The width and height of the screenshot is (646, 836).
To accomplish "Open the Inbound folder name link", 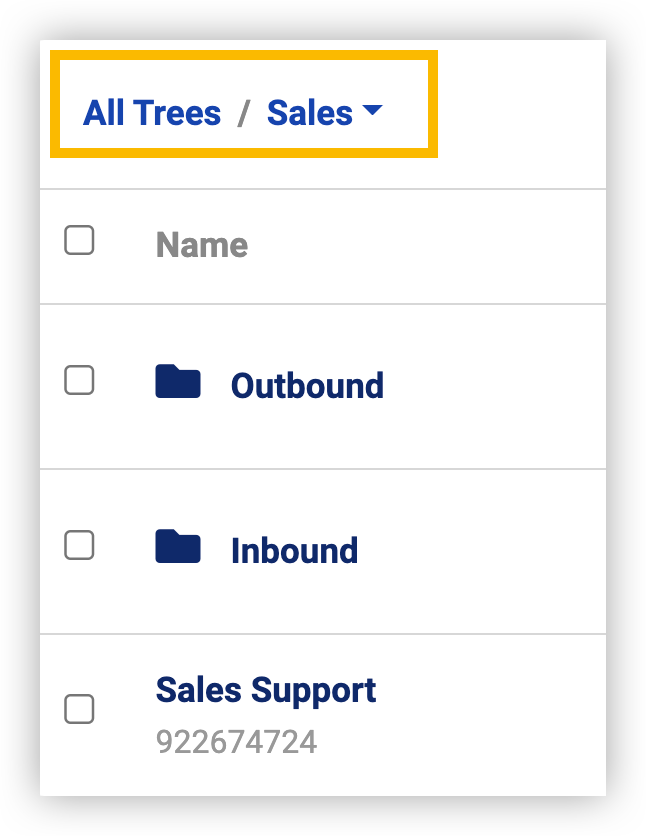I will pyautogui.click(x=294, y=550).
